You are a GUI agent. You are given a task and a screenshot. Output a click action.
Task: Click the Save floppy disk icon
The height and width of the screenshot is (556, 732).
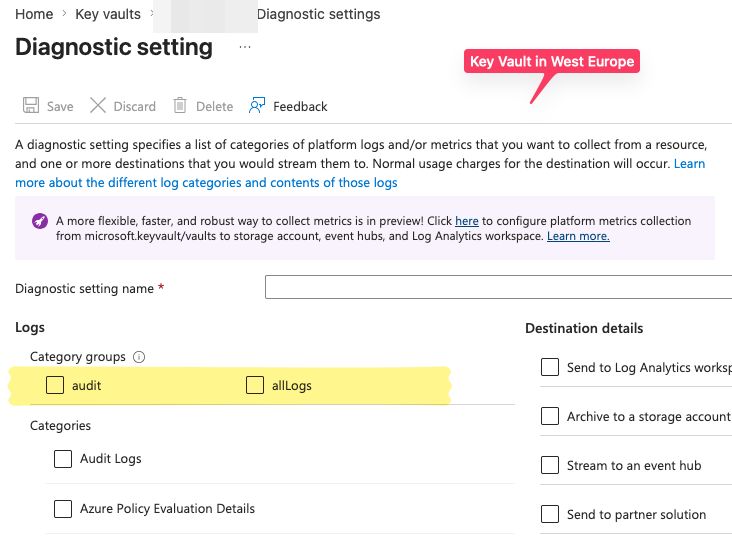click(x=31, y=106)
